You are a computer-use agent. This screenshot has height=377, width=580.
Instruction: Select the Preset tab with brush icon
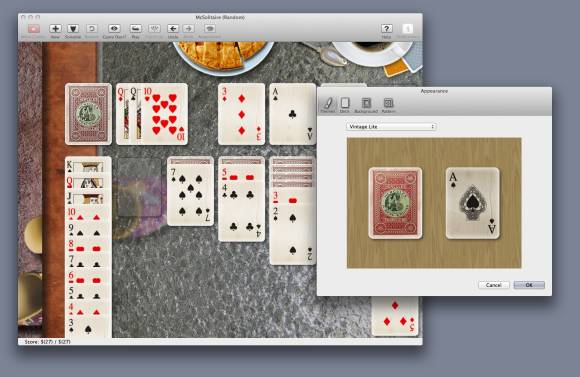(328, 105)
